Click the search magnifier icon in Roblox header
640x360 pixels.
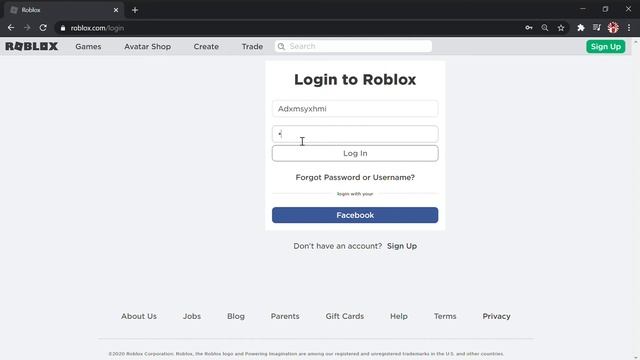point(281,47)
